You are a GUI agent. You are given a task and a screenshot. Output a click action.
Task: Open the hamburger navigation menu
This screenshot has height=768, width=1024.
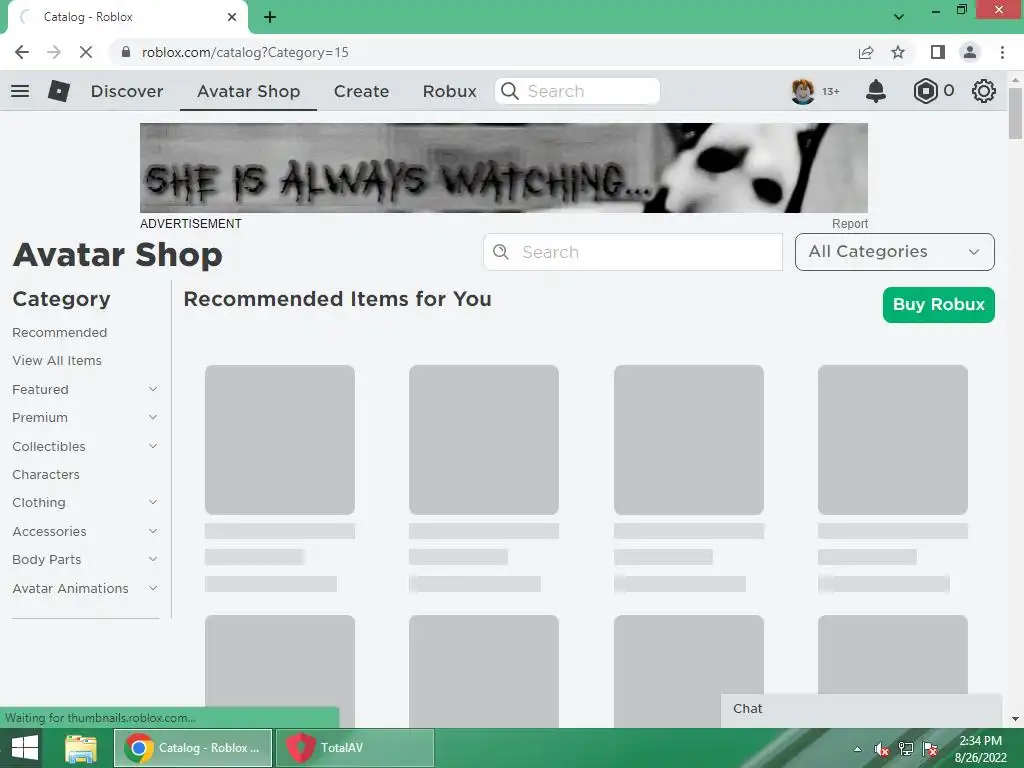pyautogui.click(x=20, y=91)
